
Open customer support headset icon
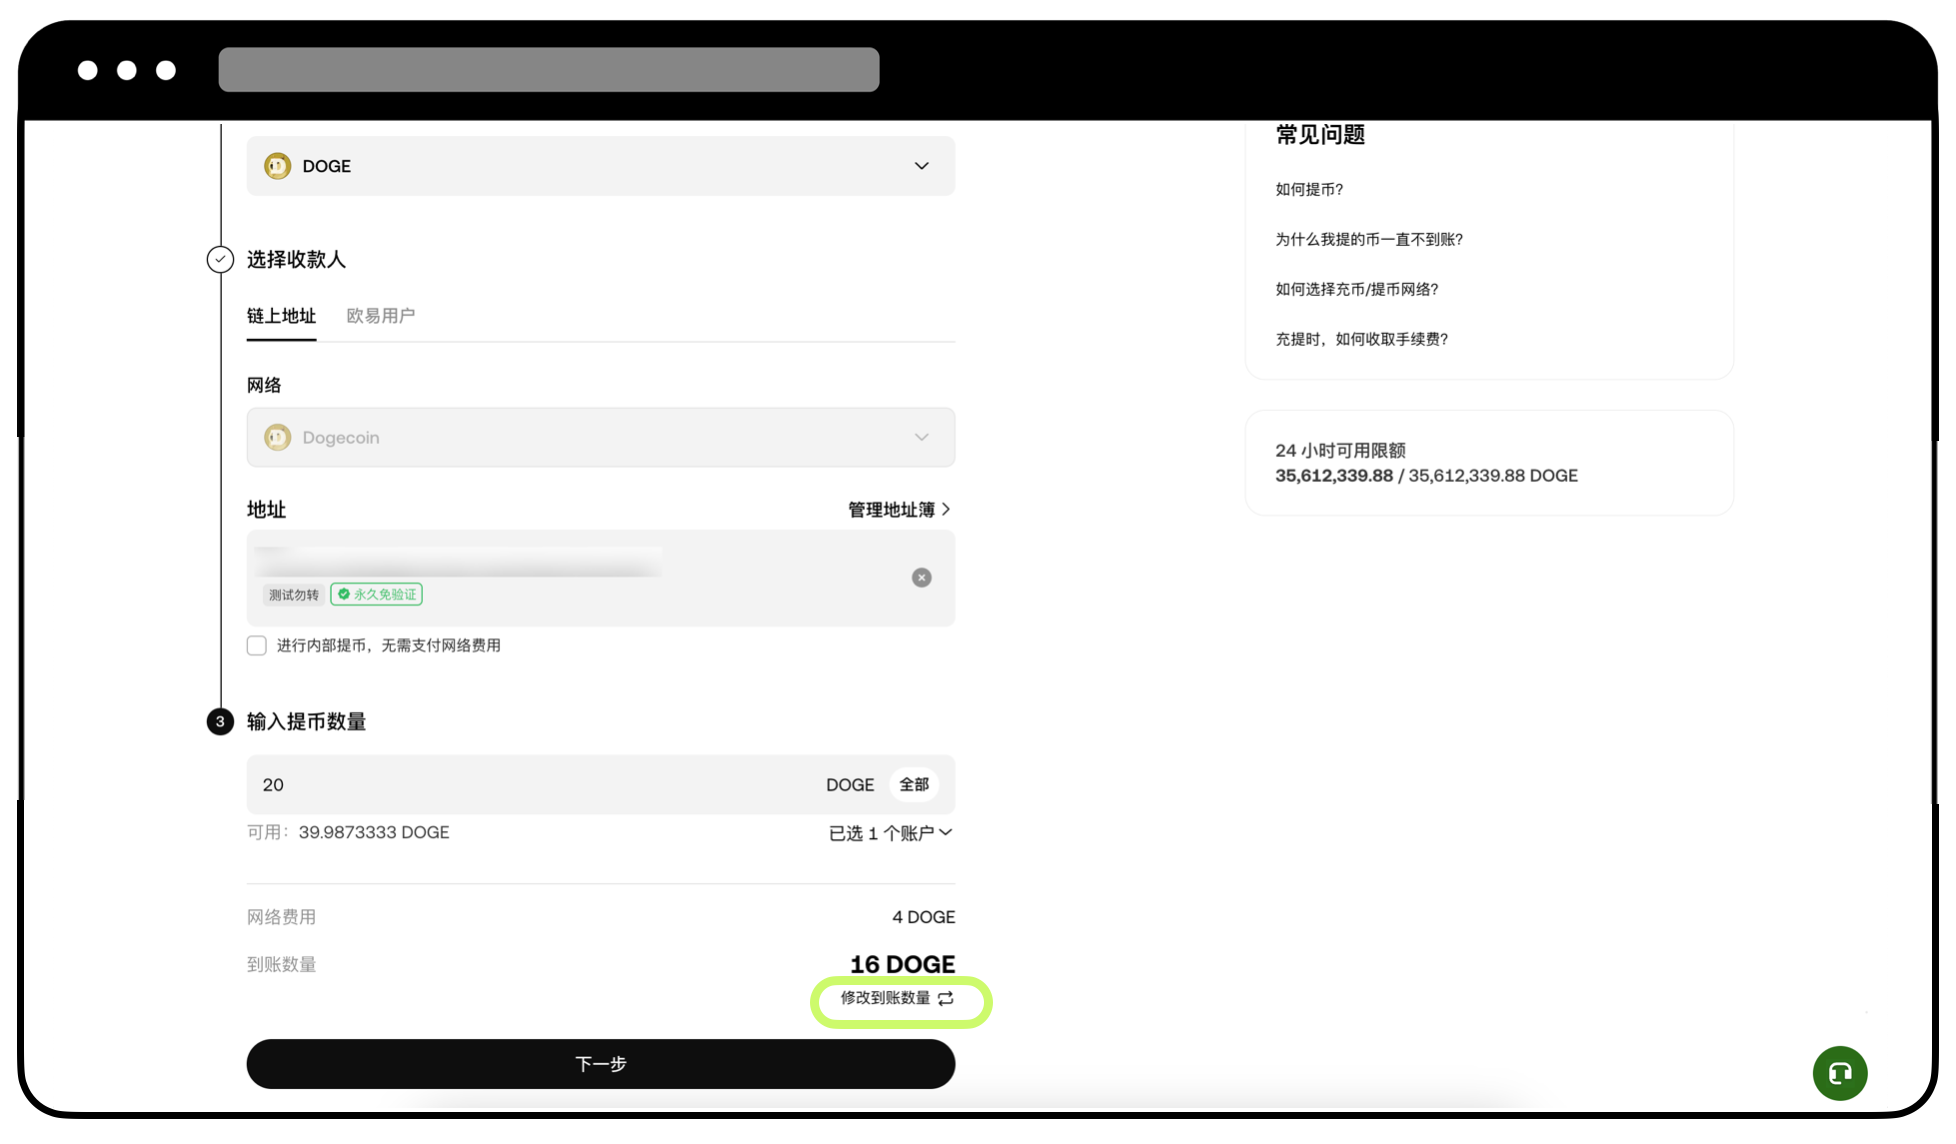tap(1839, 1073)
